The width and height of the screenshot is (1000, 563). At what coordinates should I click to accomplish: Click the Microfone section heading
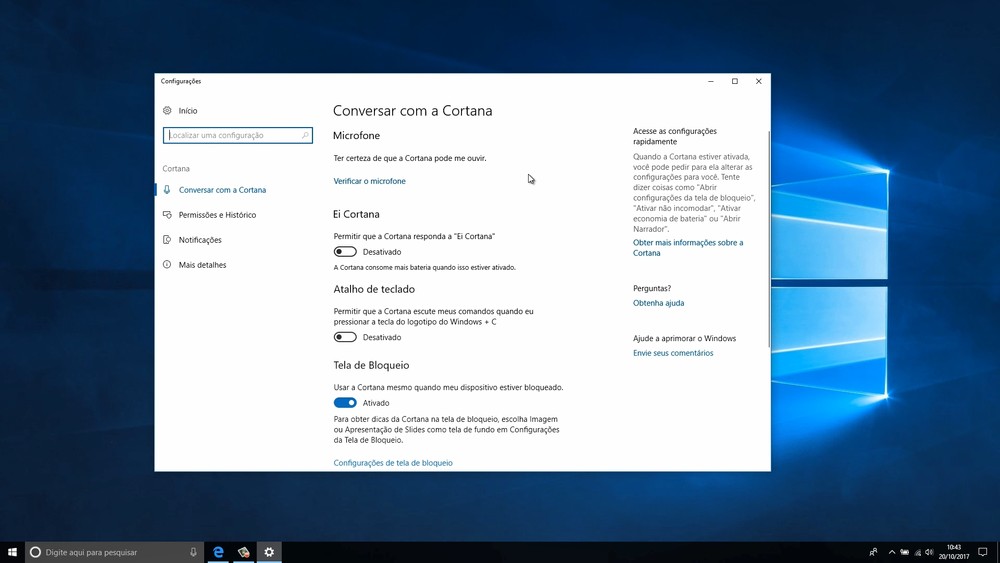coord(357,136)
